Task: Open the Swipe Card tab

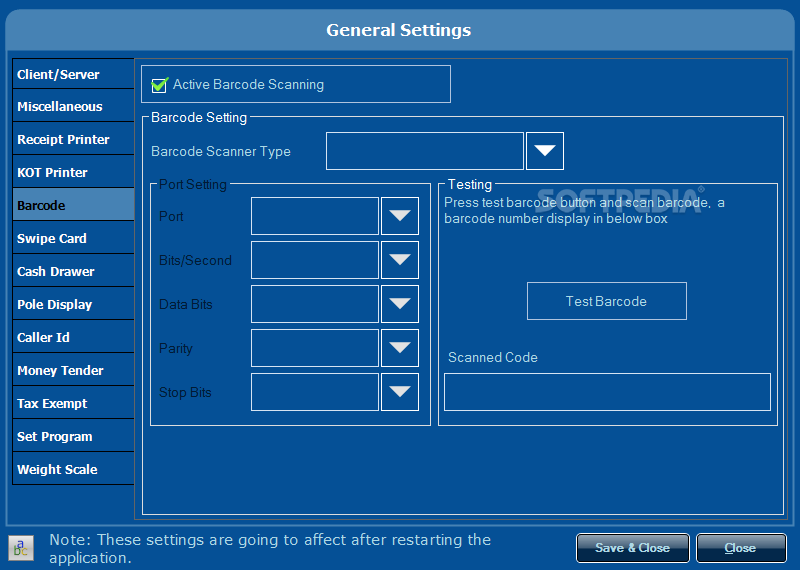Action: point(73,238)
